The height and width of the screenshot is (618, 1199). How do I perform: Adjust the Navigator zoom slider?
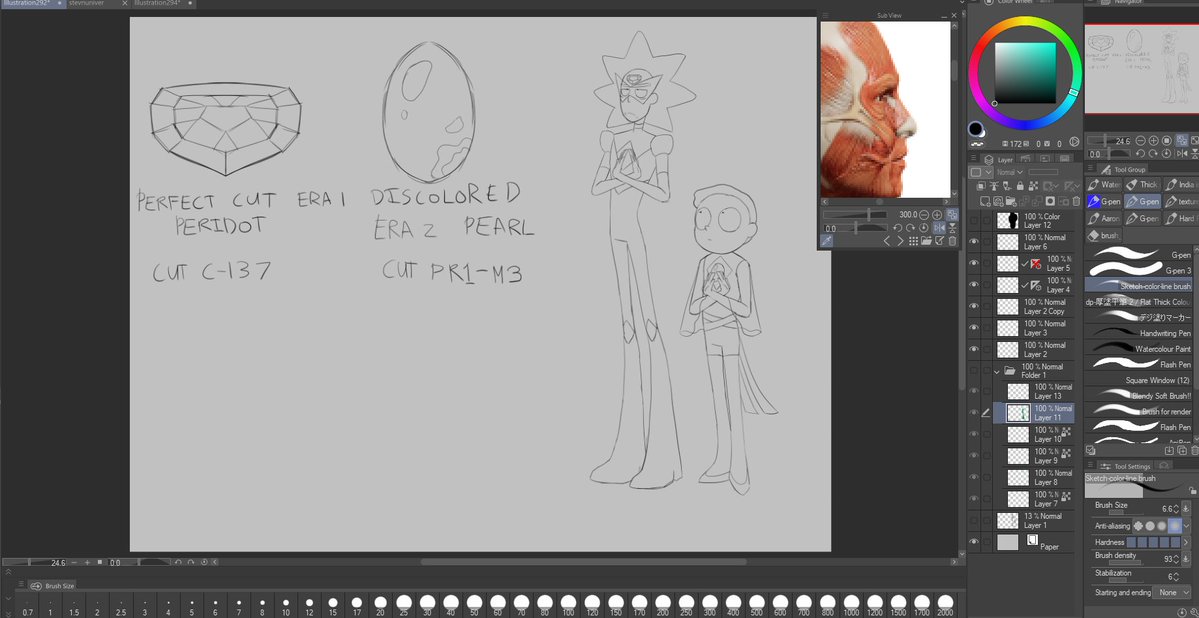pos(1110,141)
